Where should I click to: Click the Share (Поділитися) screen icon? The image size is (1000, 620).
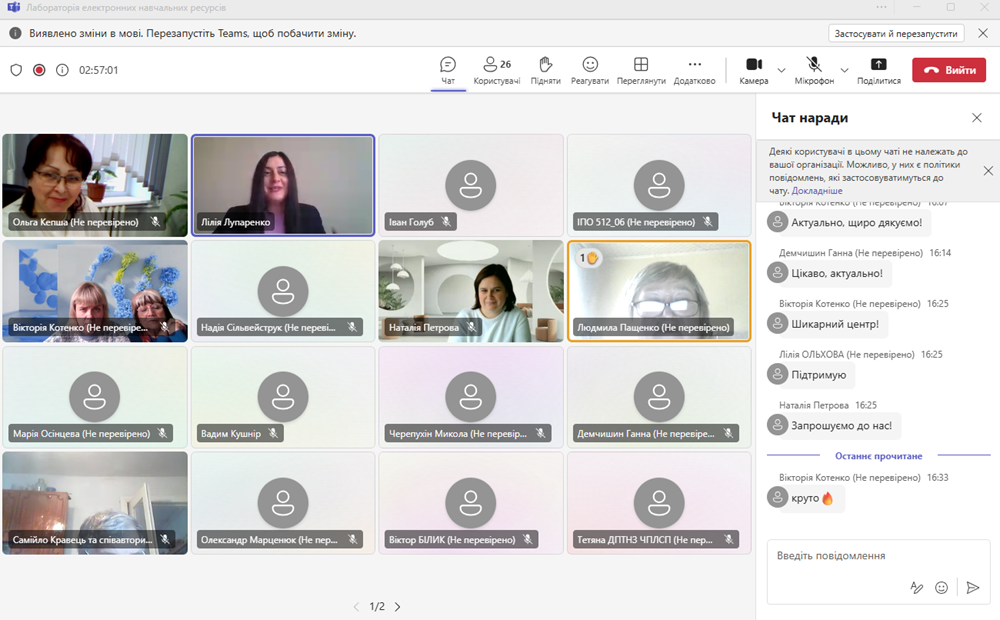[879, 70]
